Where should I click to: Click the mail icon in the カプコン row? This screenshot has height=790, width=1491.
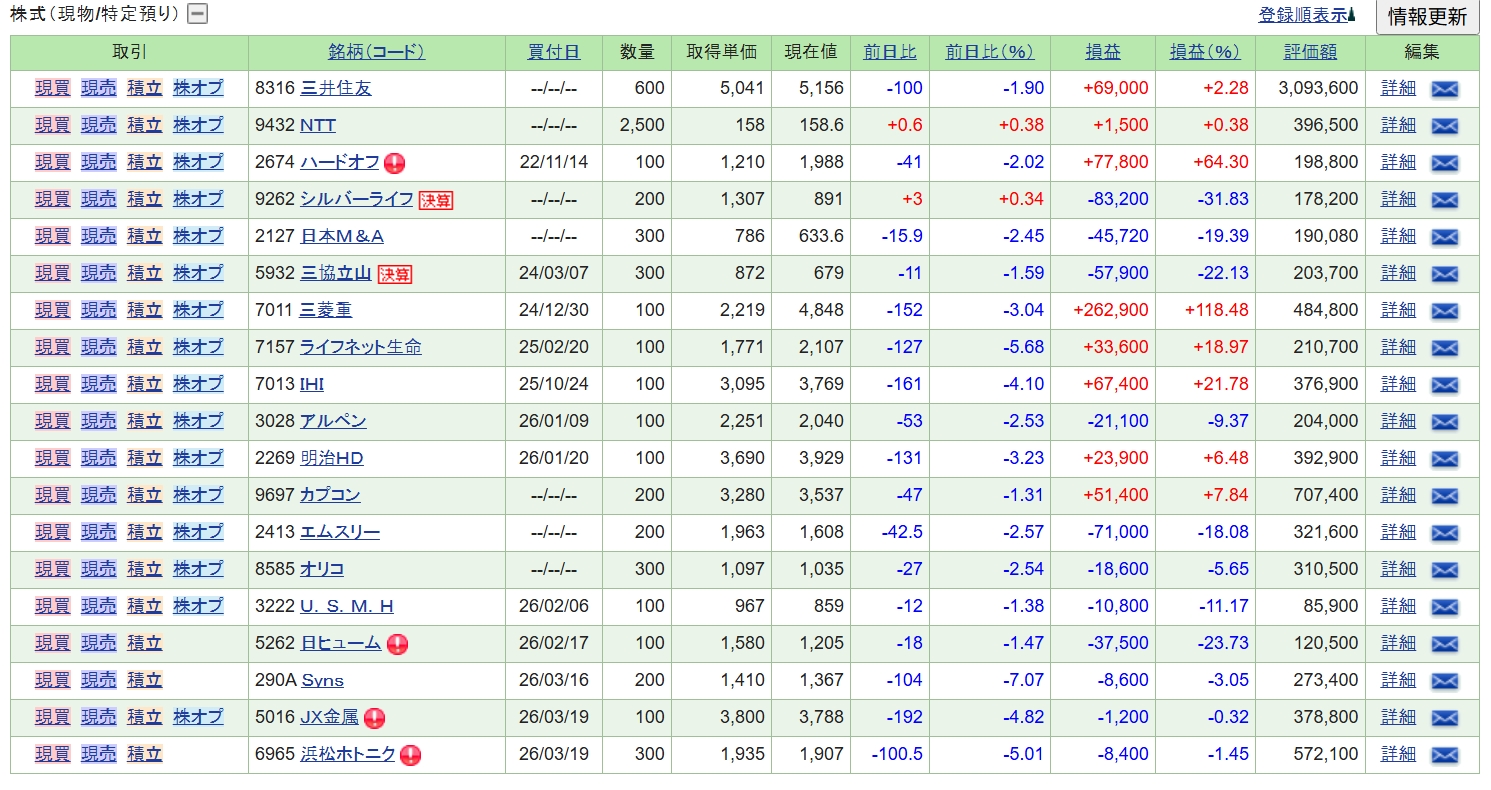click(x=1444, y=496)
